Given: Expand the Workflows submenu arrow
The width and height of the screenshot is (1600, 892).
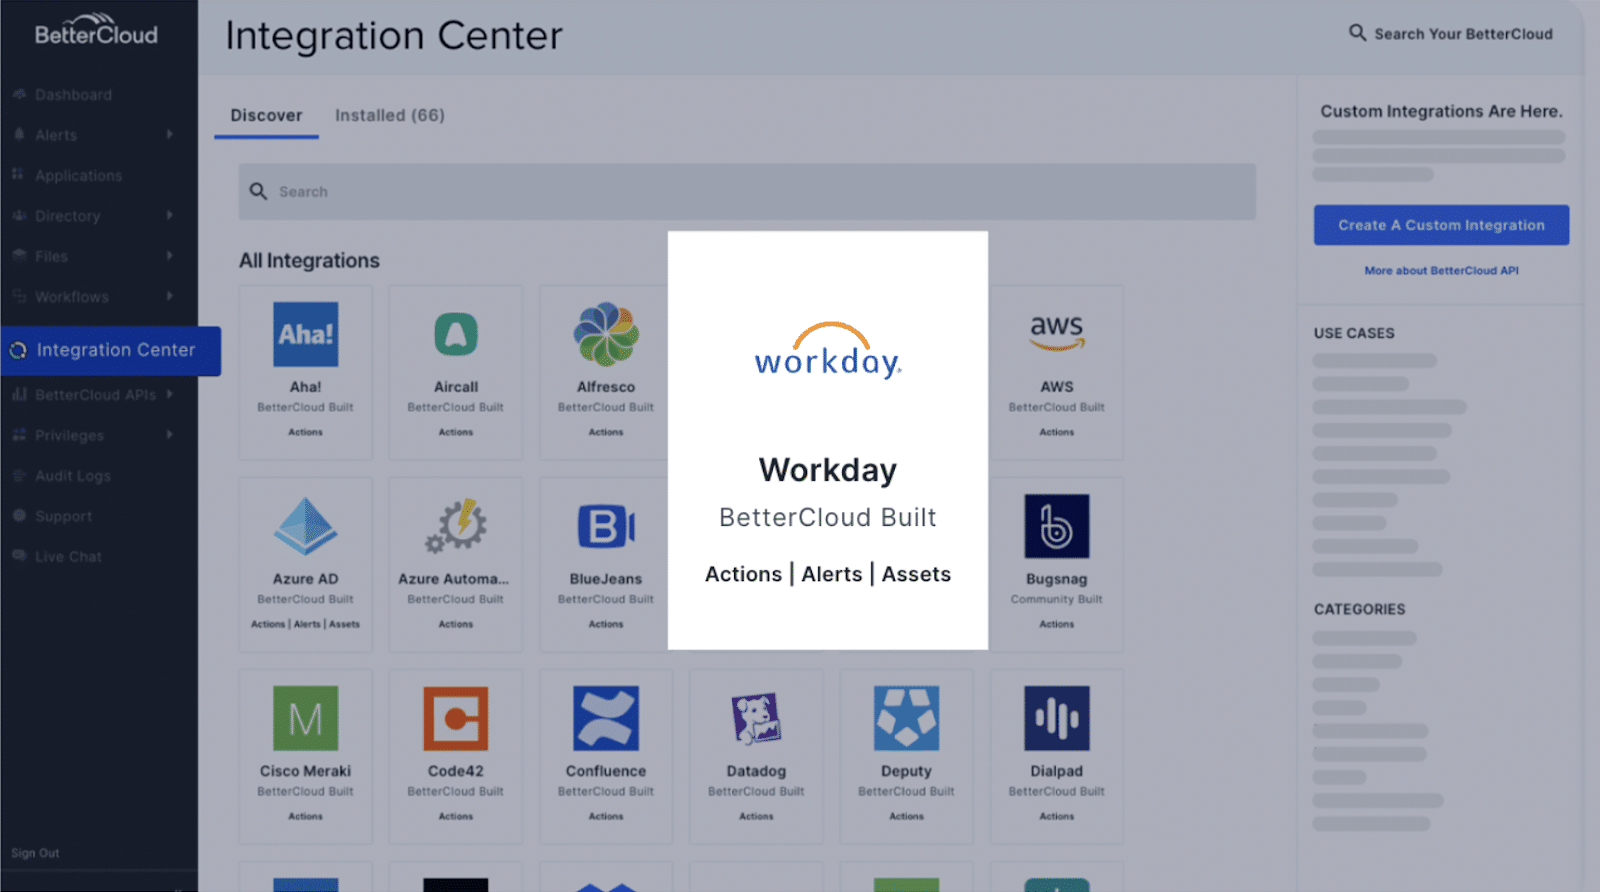Looking at the screenshot, I should point(169,296).
